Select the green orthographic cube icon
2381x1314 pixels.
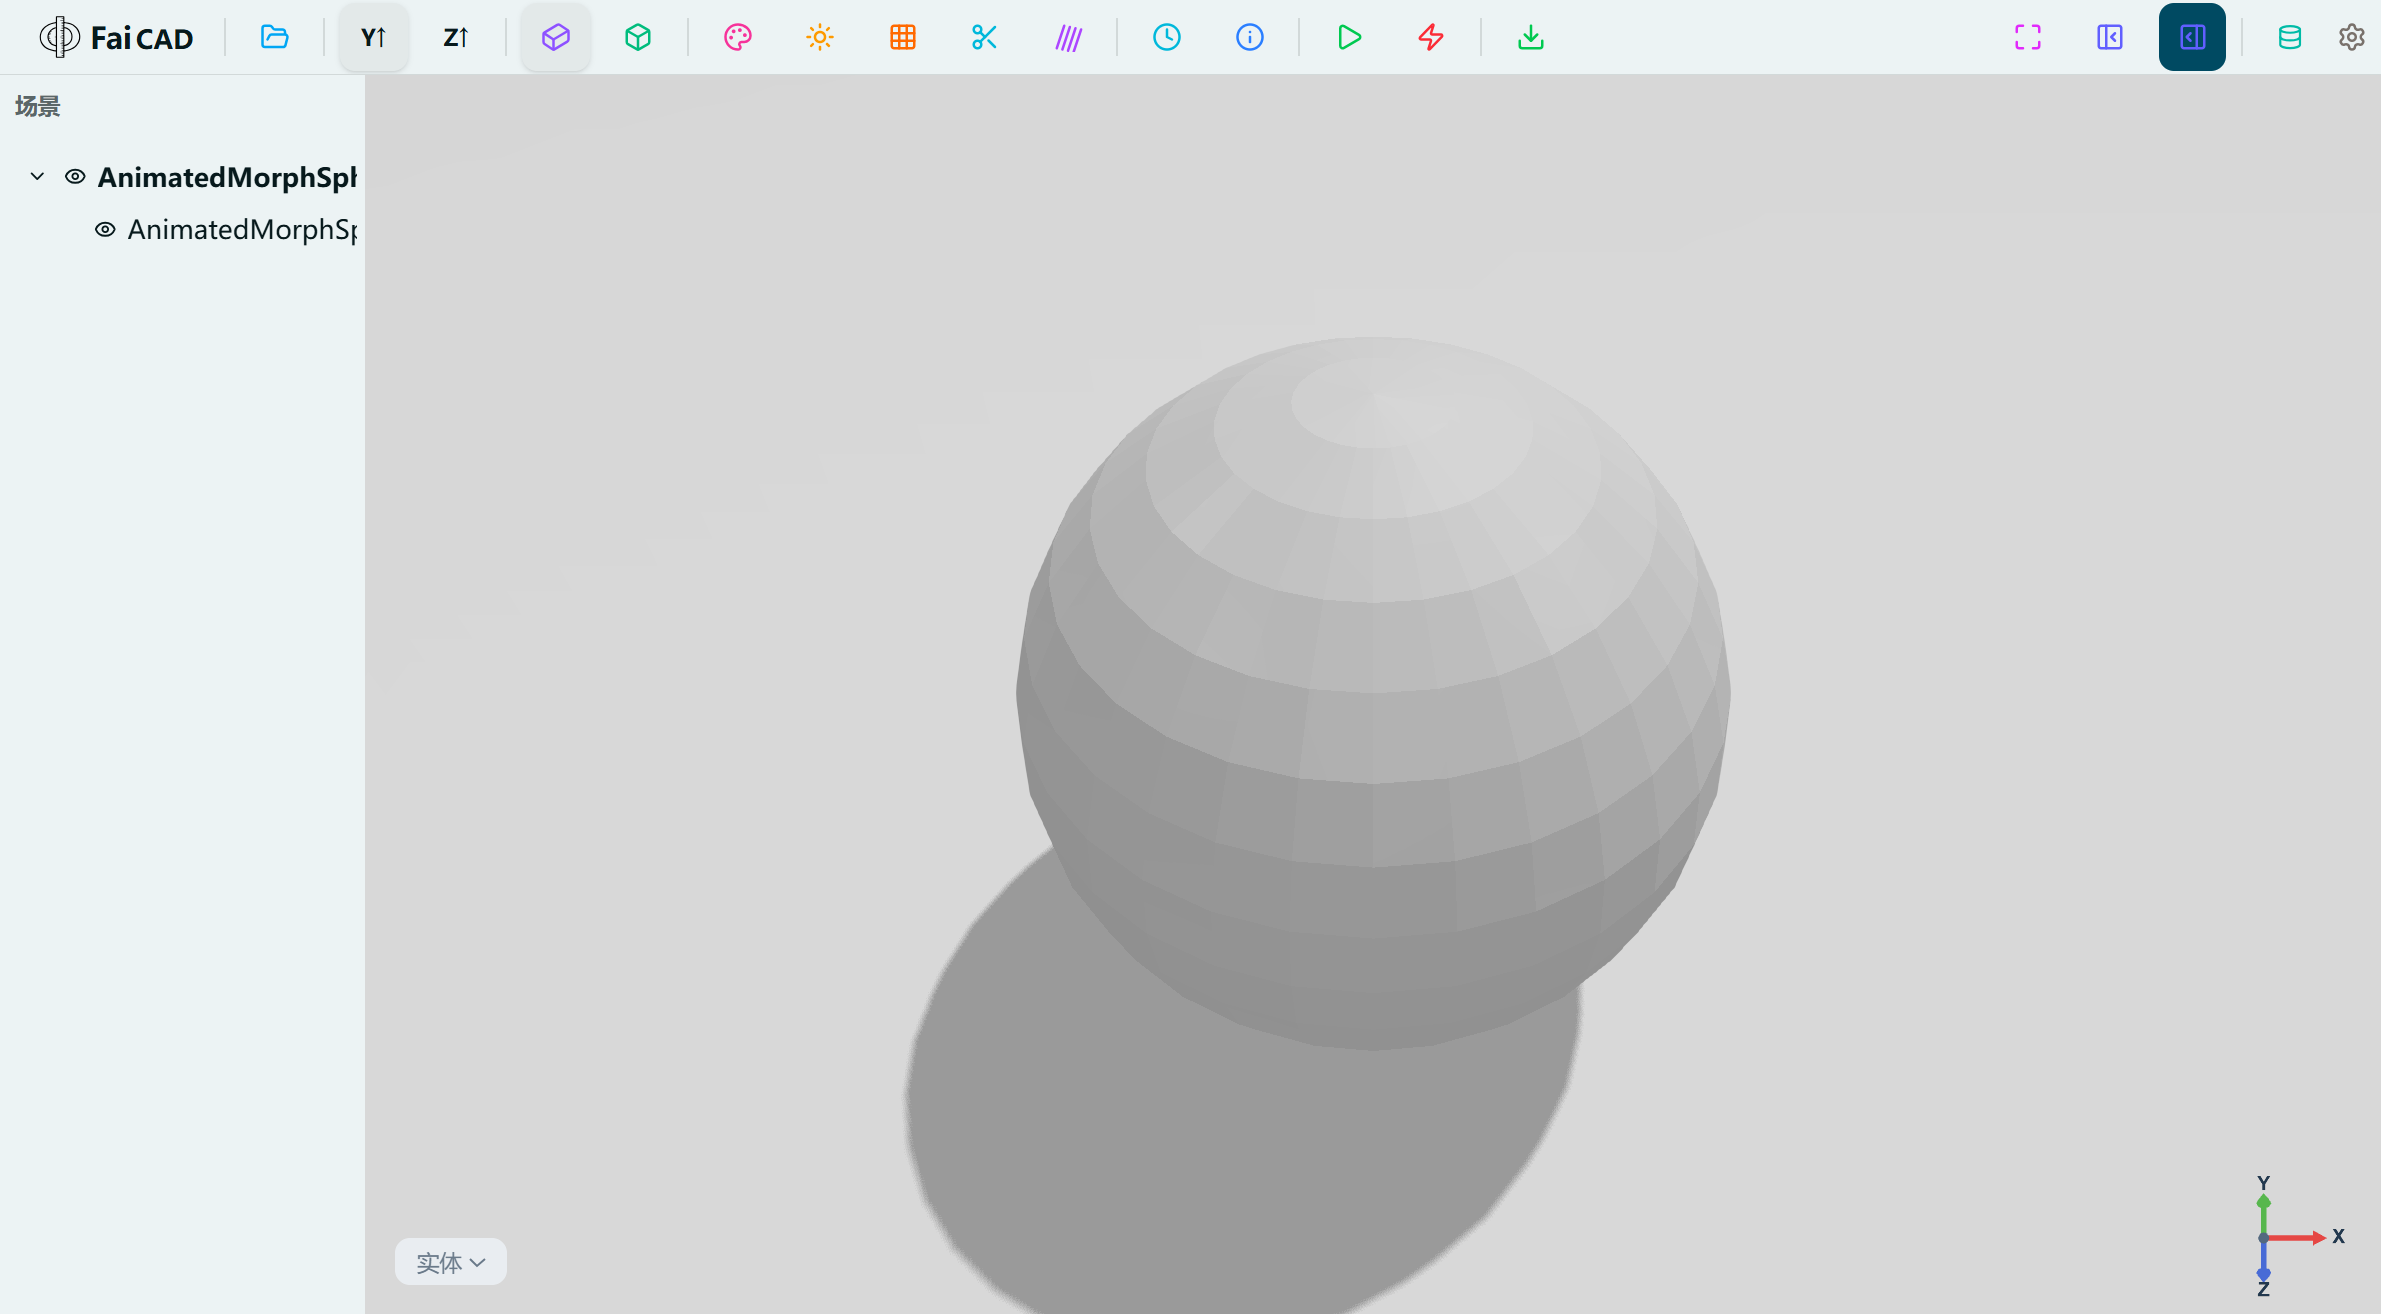tap(638, 37)
